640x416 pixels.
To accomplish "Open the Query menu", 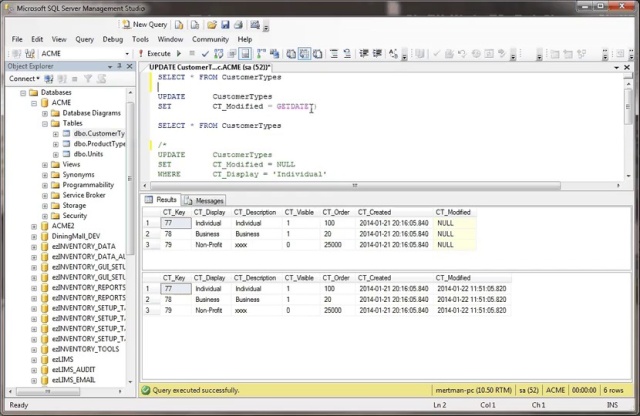I will (x=84, y=39).
